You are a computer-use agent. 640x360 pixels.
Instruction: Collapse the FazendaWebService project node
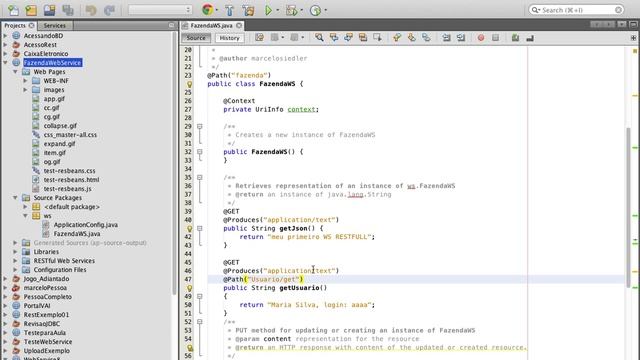(x=5, y=62)
